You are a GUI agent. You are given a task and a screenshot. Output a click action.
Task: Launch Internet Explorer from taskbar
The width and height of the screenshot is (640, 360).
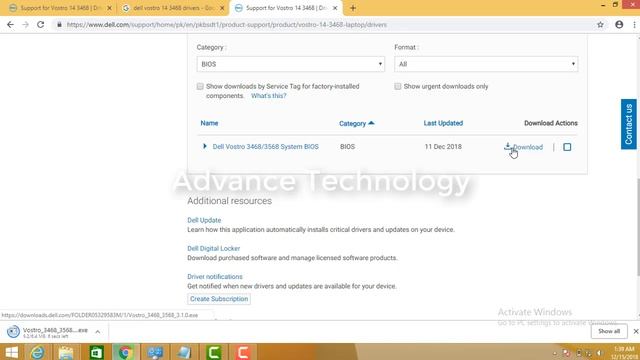pyautogui.click(x=37, y=352)
